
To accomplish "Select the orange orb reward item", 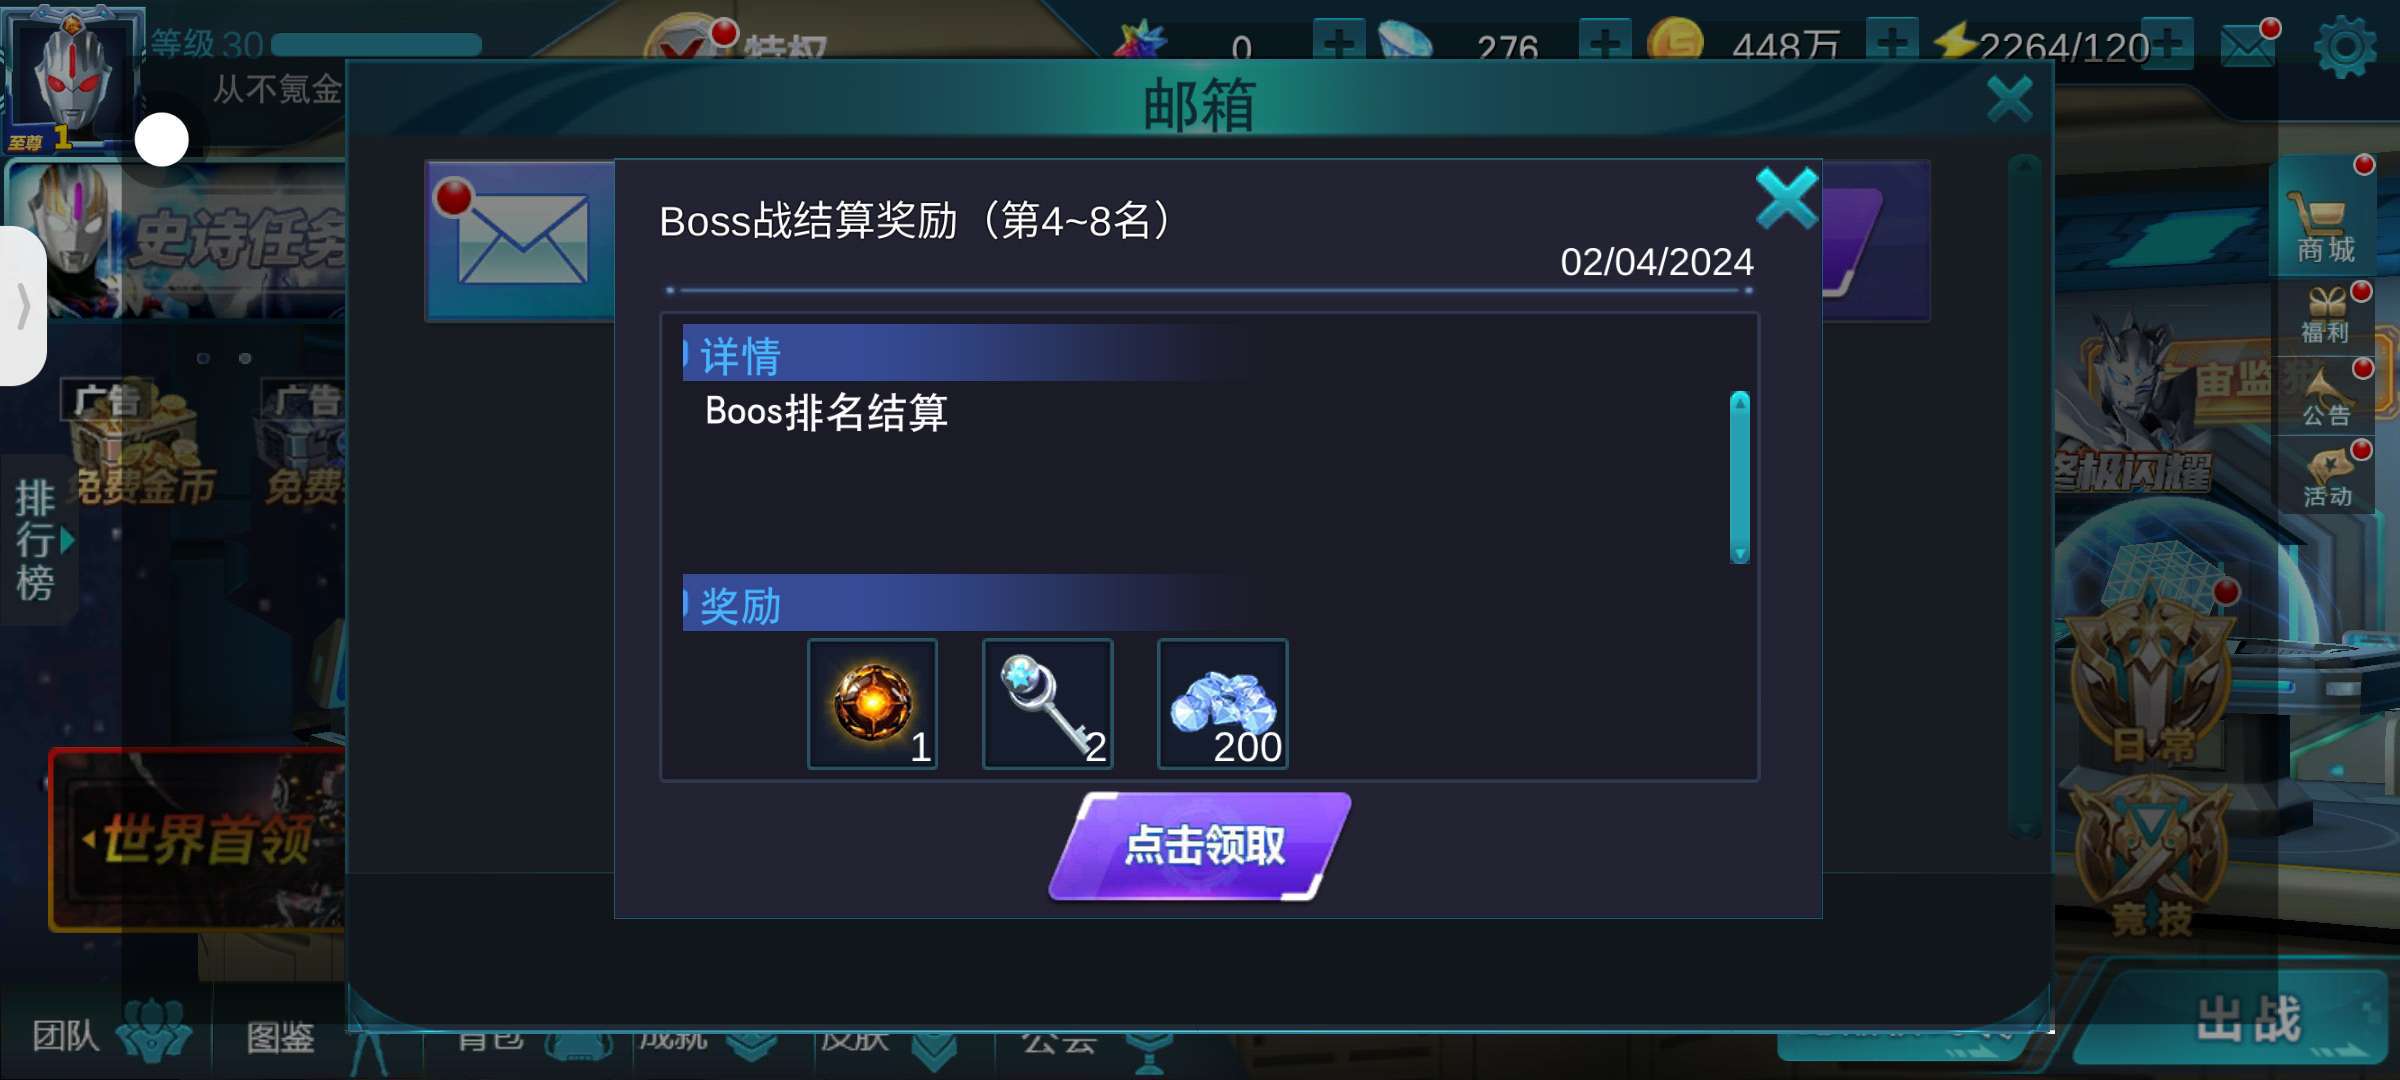I will point(872,704).
